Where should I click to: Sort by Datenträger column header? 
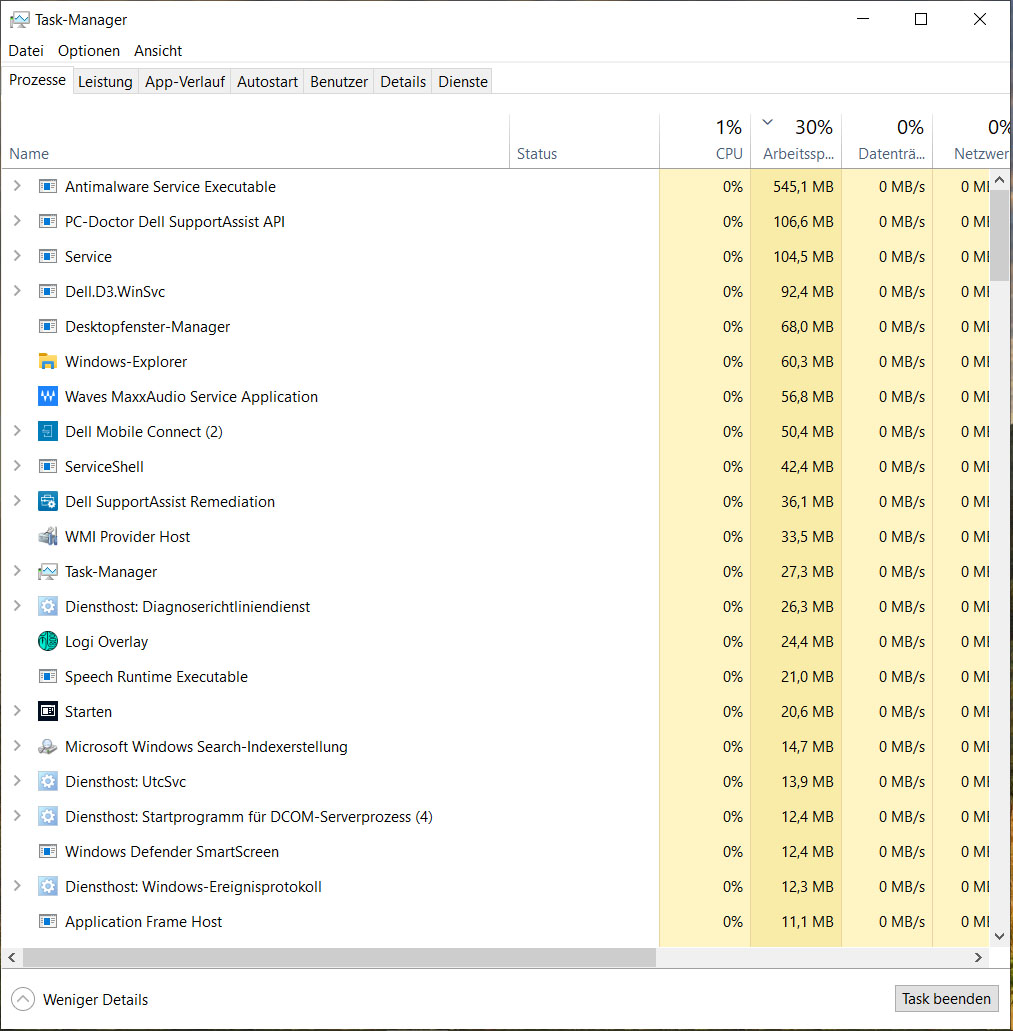click(x=887, y=141)
